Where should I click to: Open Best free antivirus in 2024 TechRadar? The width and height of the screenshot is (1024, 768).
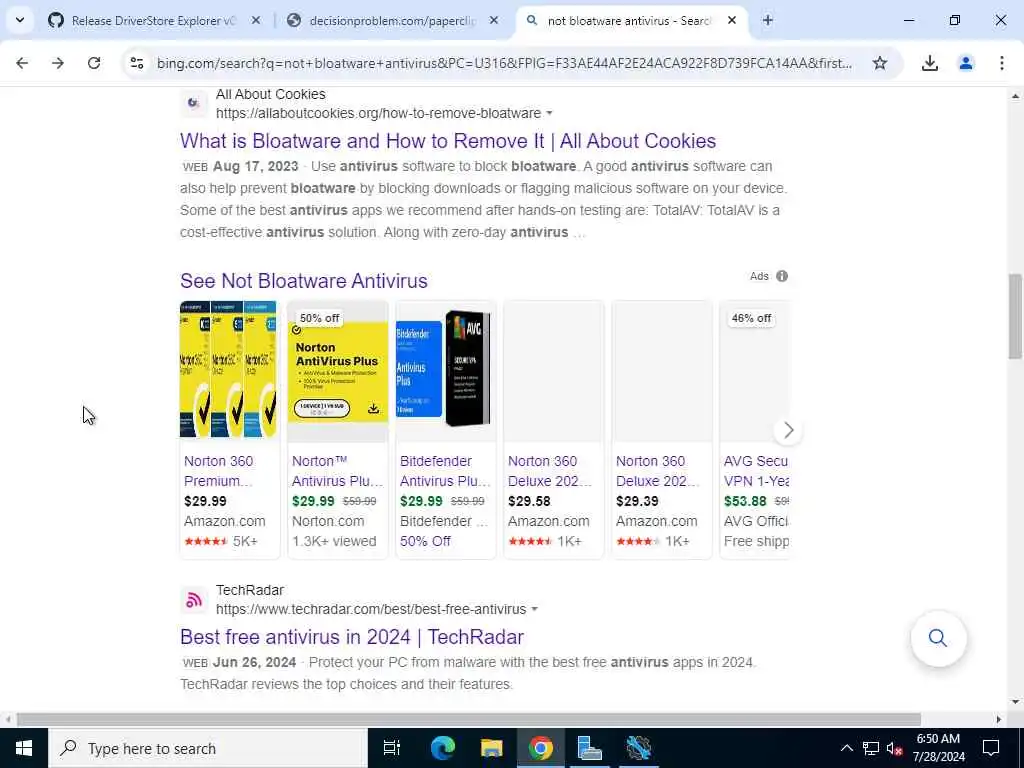(352, 637)
